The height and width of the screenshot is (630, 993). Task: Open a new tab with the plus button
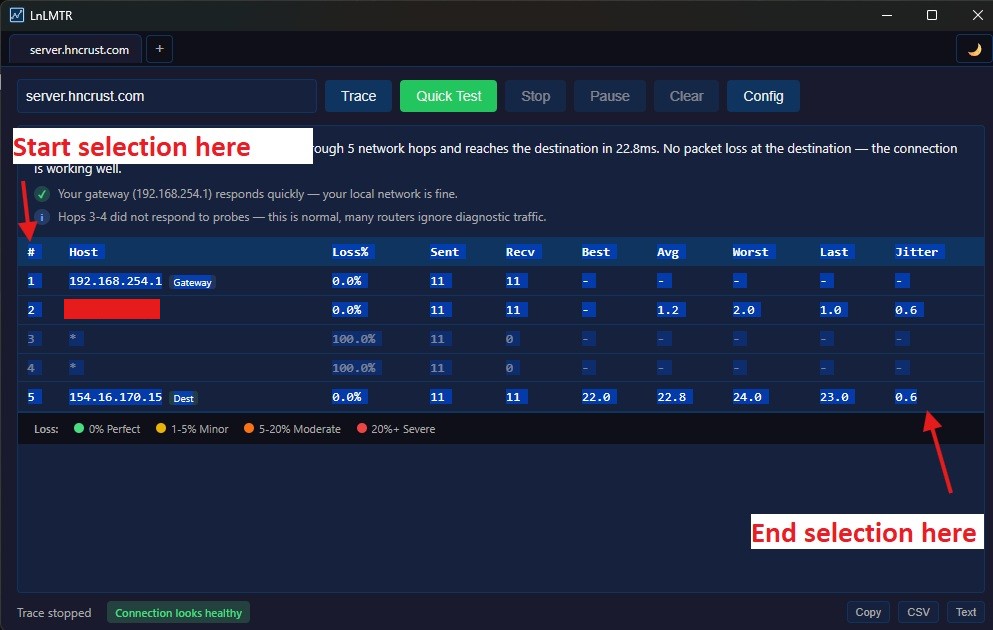(x=159, y=49)
